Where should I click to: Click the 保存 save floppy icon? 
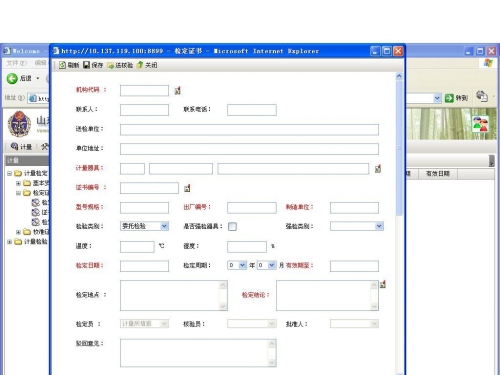tap(86, 65)
